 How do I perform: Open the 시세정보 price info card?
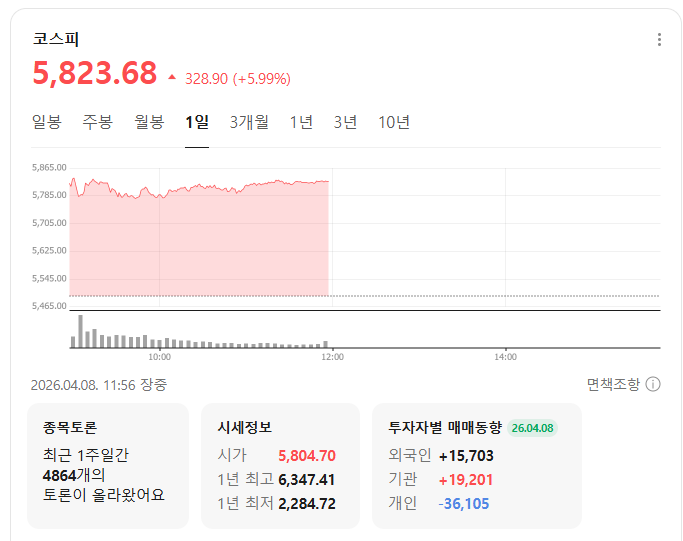[x=280, y=465]
